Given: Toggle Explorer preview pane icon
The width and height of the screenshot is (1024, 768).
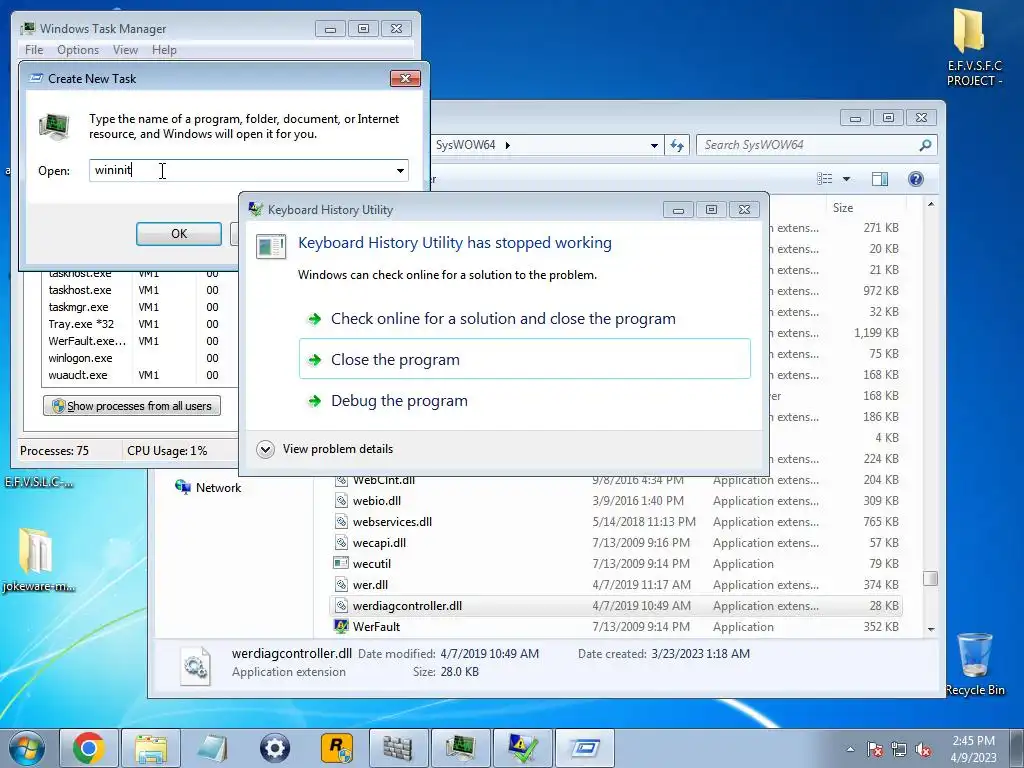Looking at the screenshot, I should (880, 179).
